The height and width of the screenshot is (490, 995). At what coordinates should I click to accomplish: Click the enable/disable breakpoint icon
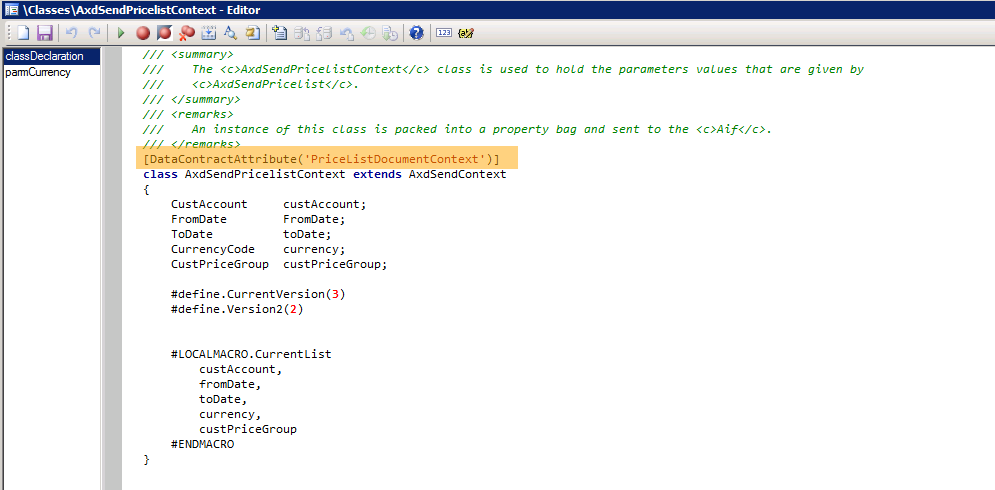click(x=164, y=33)
